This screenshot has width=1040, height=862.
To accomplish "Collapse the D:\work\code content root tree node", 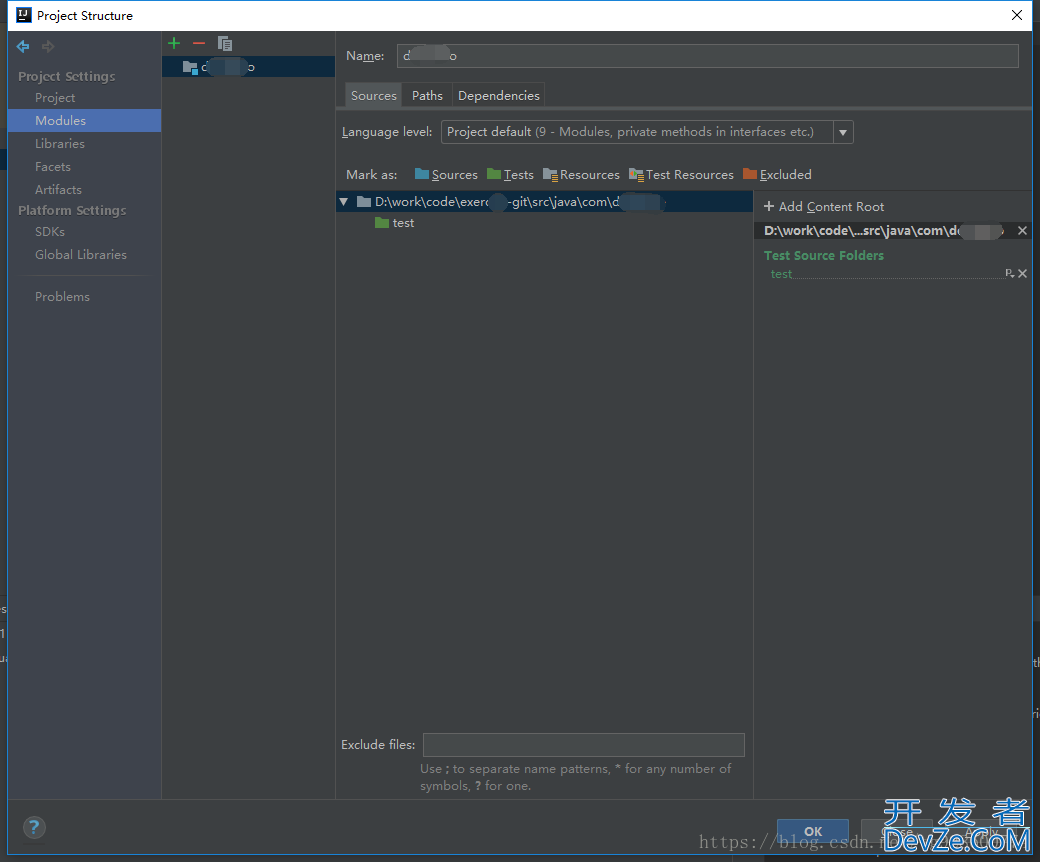I will point(344,202).
